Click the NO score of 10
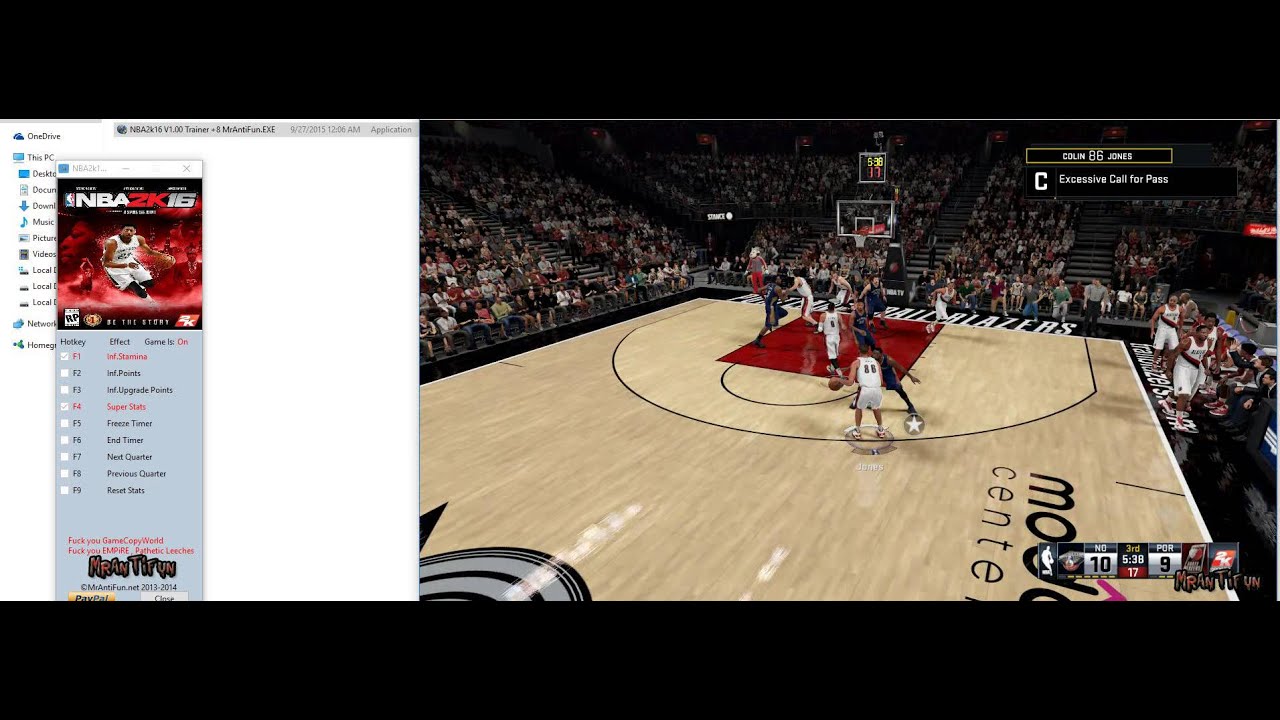 [1100, 565]
